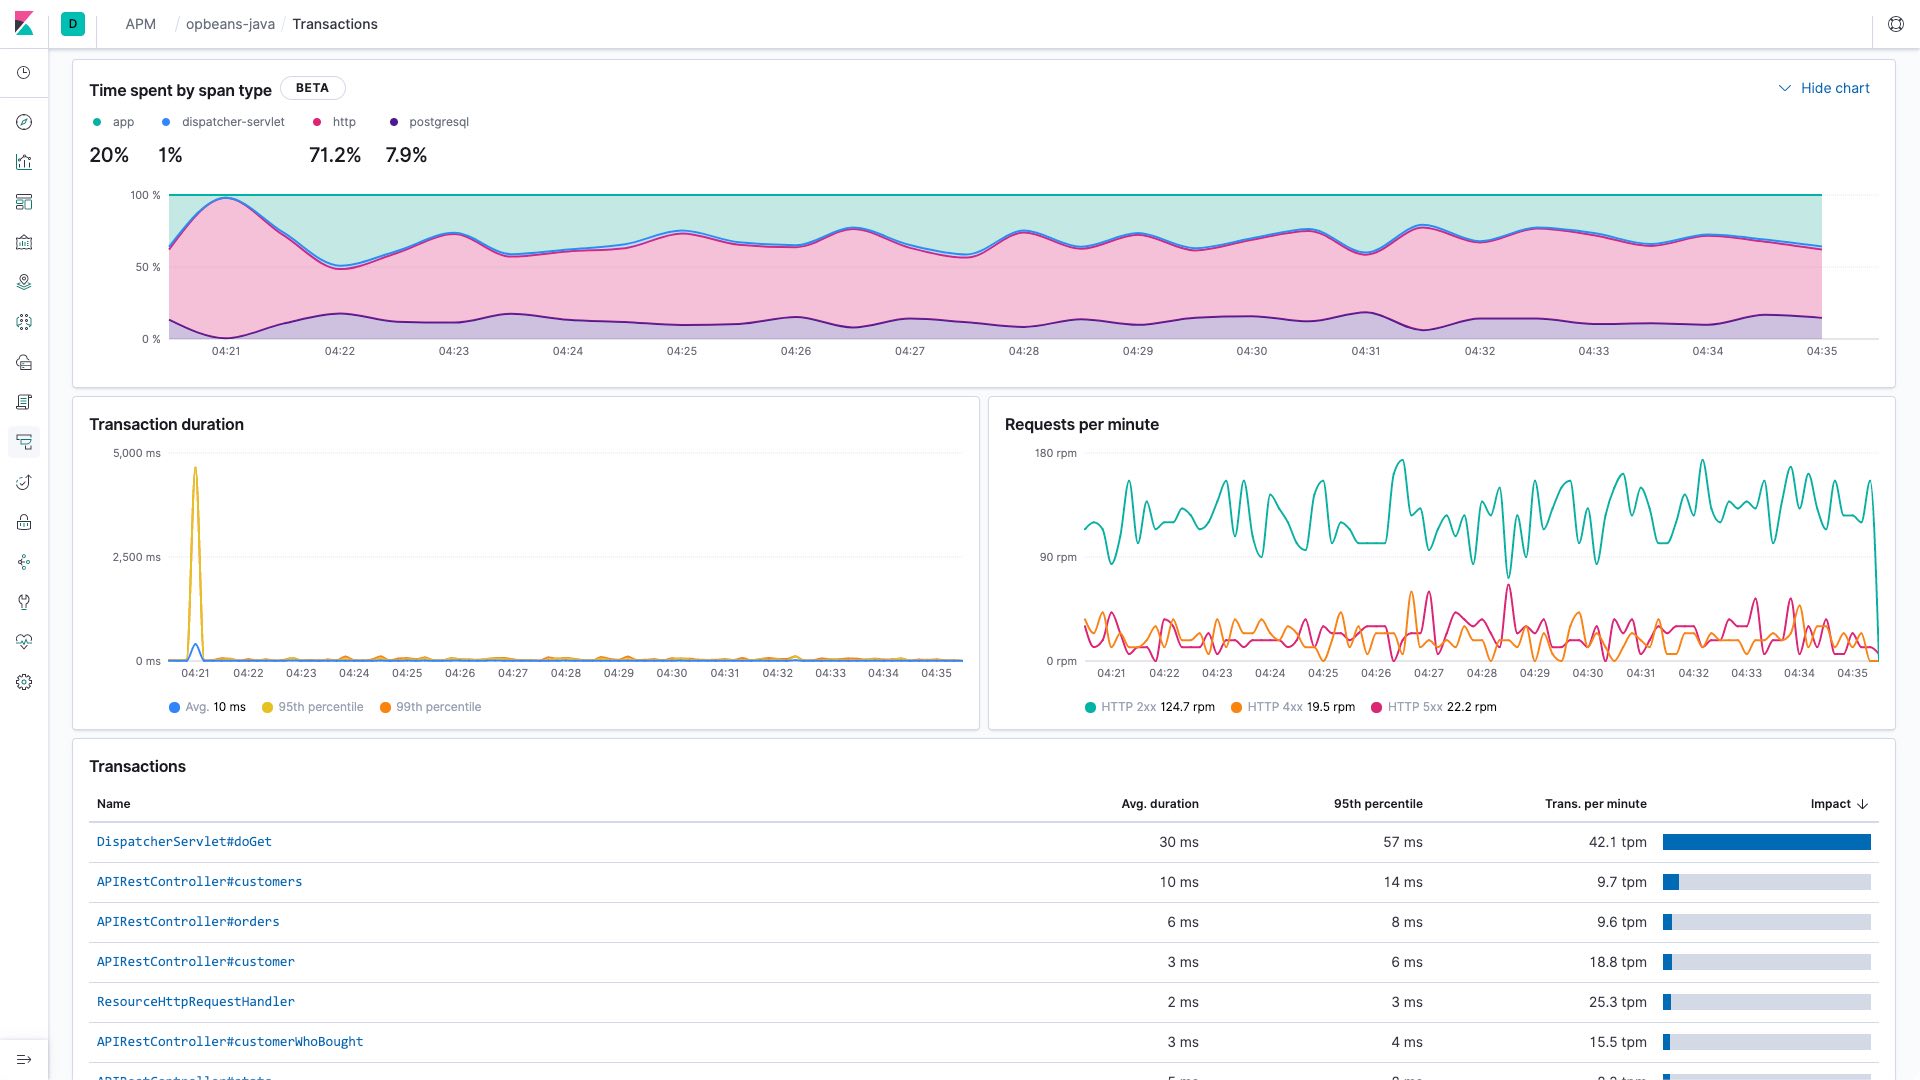
Task: Go to opbeans-java breadcrumb
Action: point(230,24)
